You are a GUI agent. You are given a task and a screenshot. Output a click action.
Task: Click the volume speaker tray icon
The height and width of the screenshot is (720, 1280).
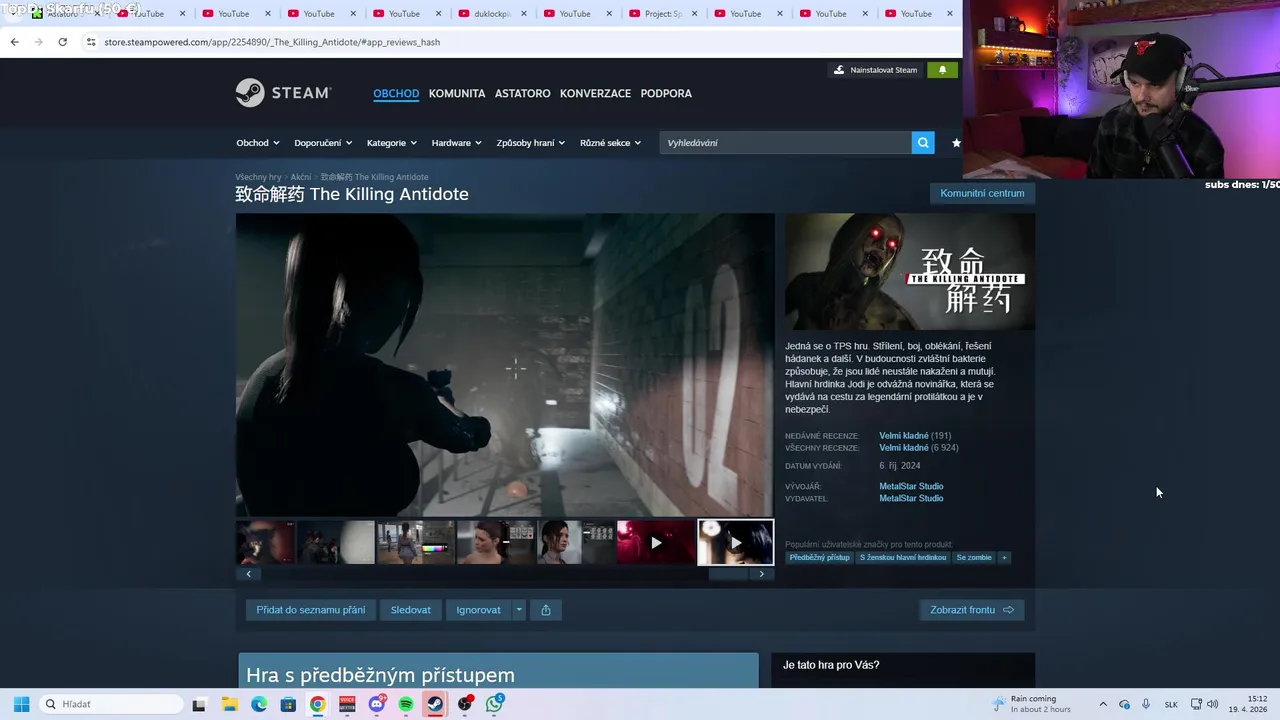pyautogui.click(x=1212, y=704)
